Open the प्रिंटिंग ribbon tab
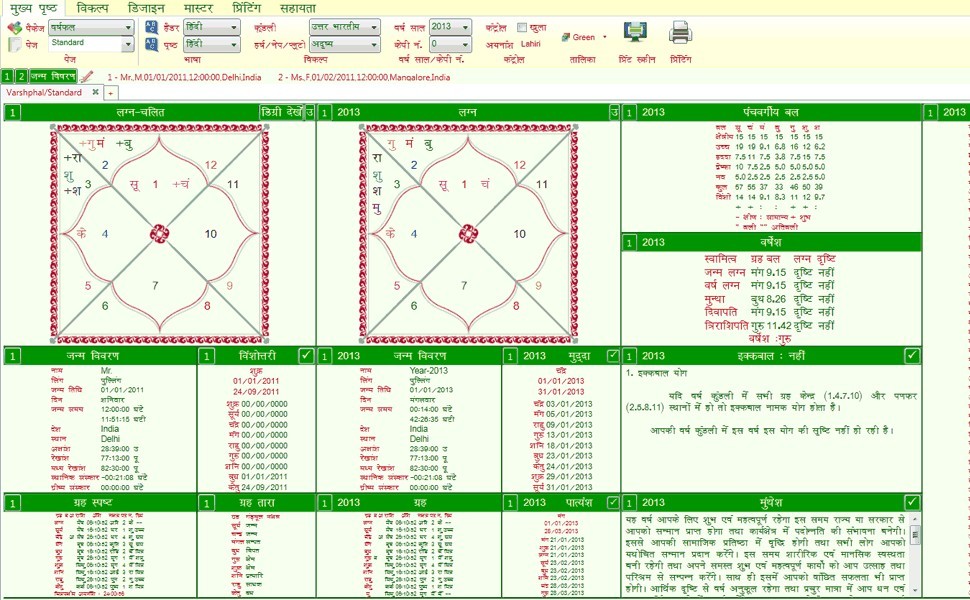Image resolution: width=970 pixels, height=600 pixels. pos(246,8)
